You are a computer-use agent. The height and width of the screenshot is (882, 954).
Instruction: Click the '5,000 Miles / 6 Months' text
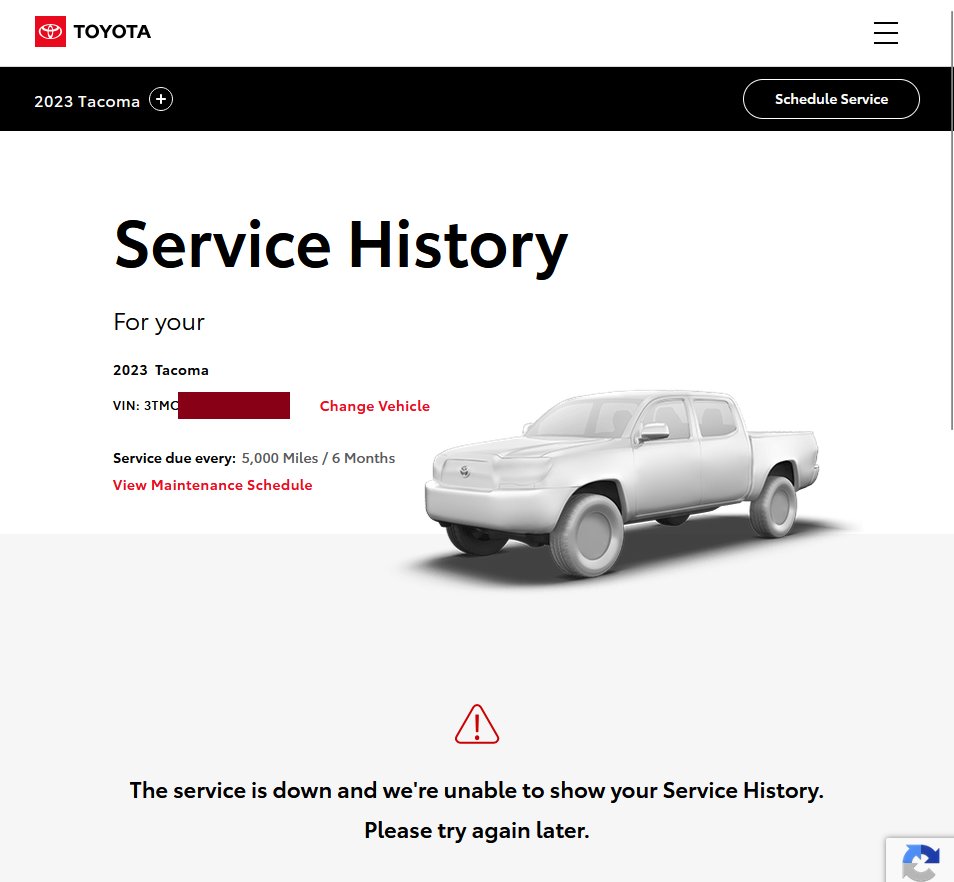tap(318, 458)
